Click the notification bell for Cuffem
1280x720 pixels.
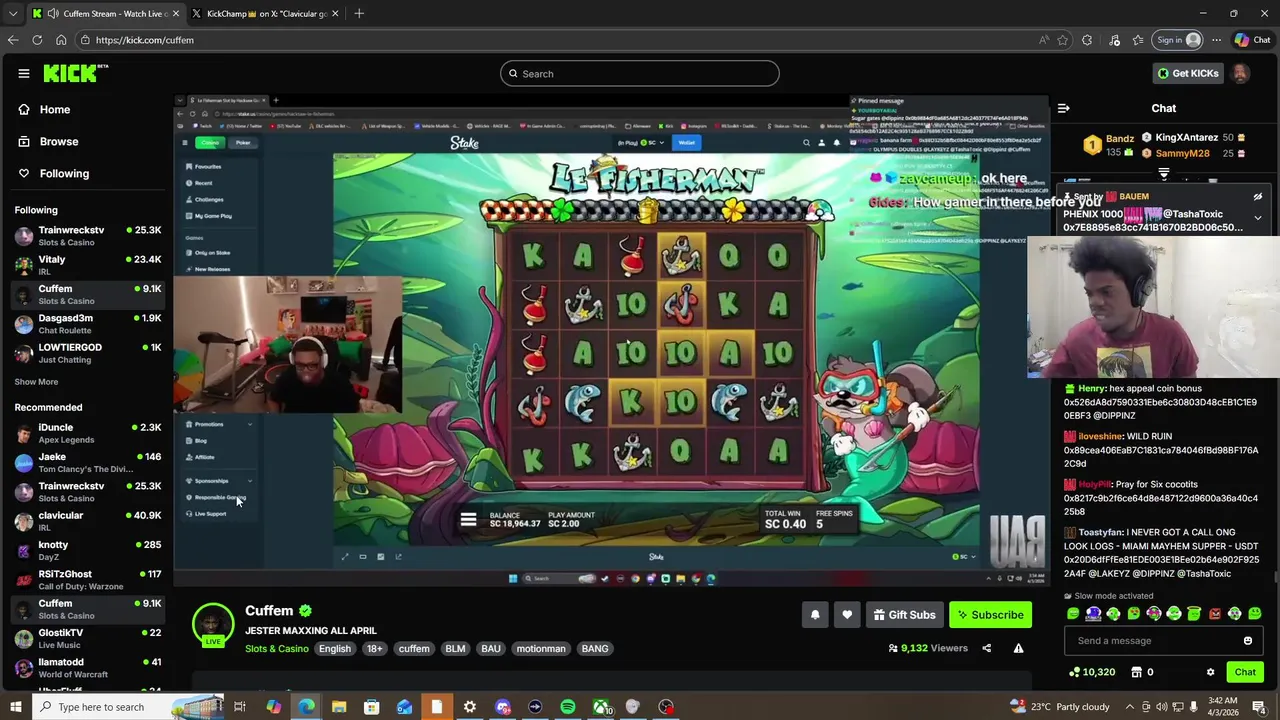tap(815, 615)
